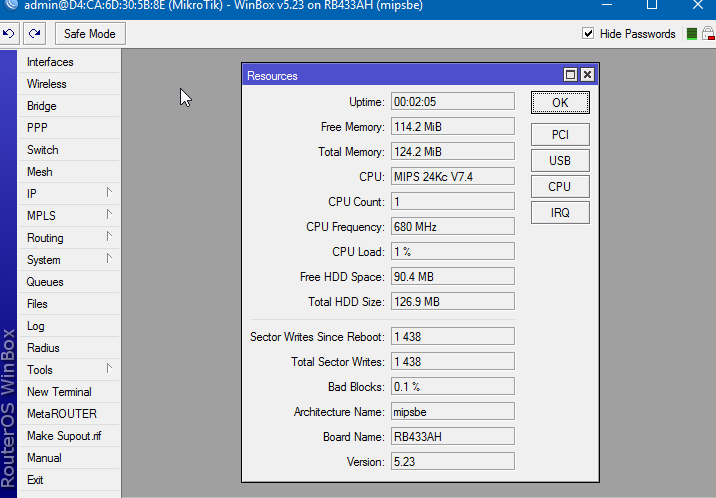Click the Total HDD Size field 126.9 MB
Image resolution: width=716 pixels, height=498 pixels.
[x=453, y=302]
